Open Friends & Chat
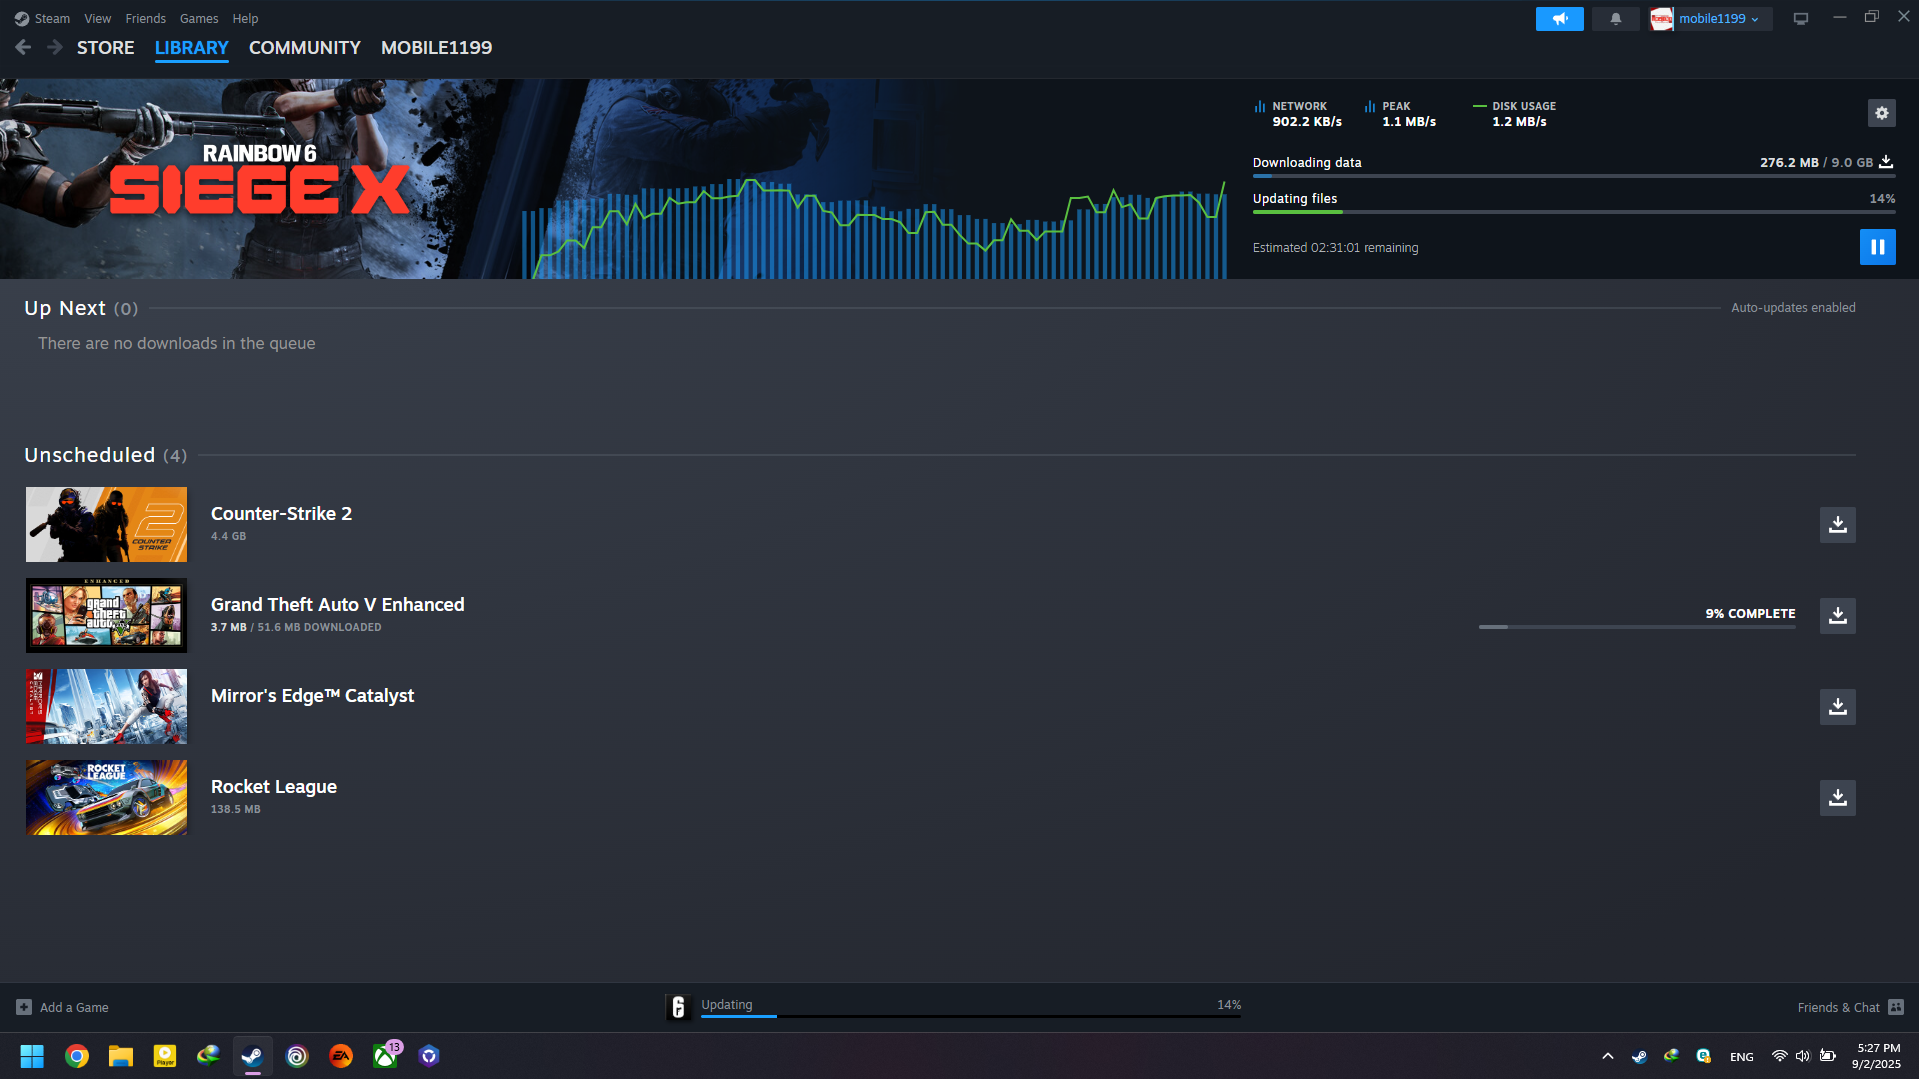Image resolution: width=1919 pixels, height=1079 pixels. pyautogui.click(x=1850, y=1007)
